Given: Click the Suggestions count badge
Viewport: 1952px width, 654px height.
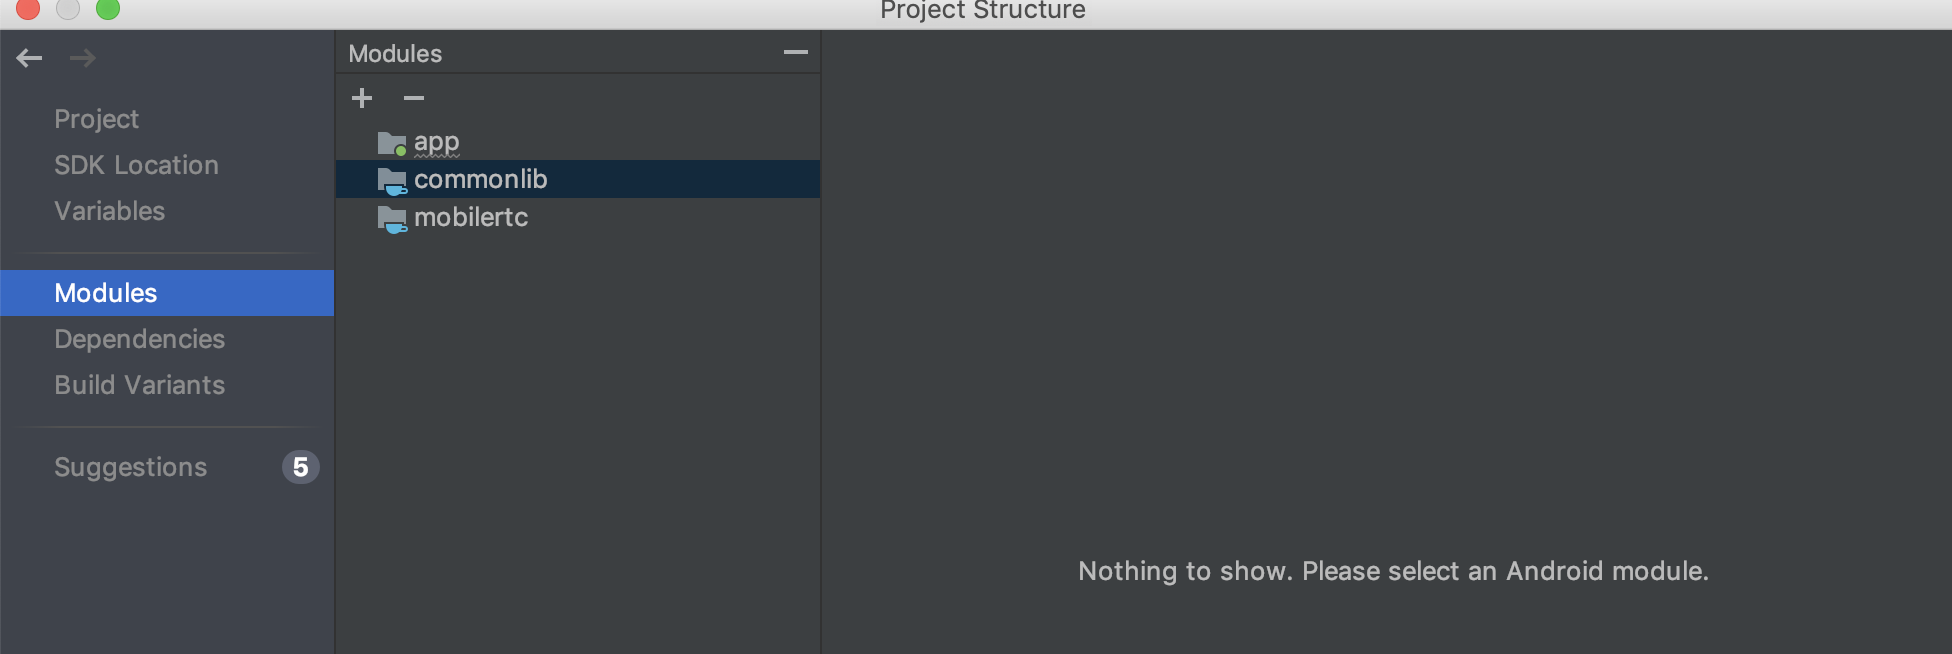Looking at the screenshot, I should click(300, 467).
